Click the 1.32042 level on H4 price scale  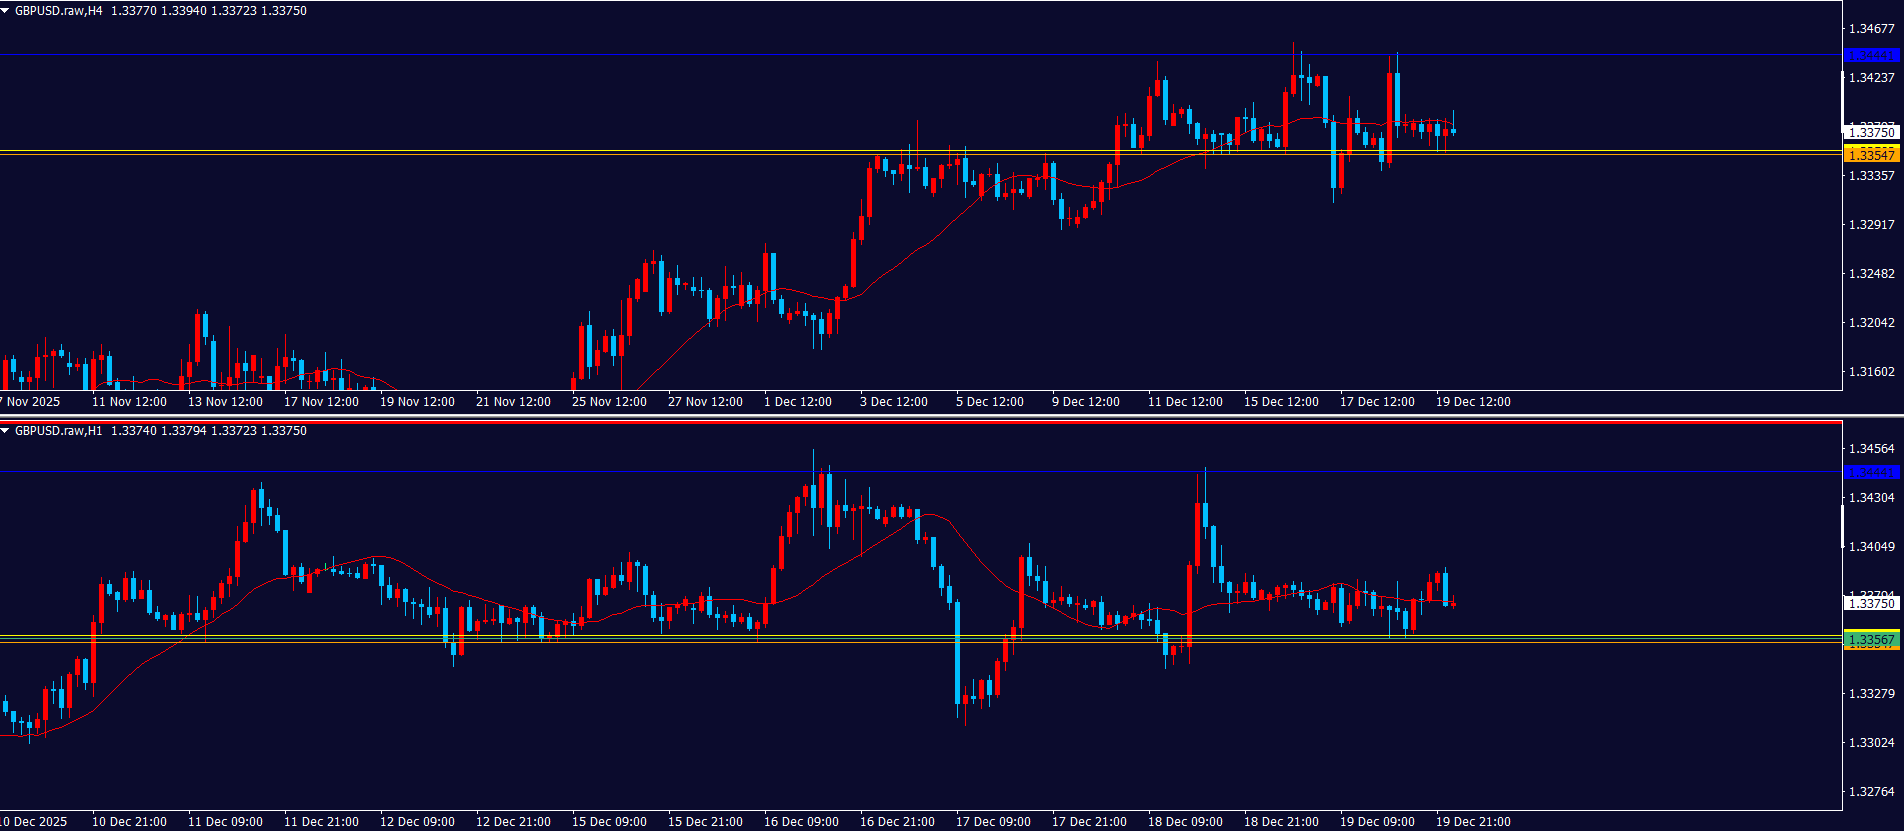pos(1871,323)
